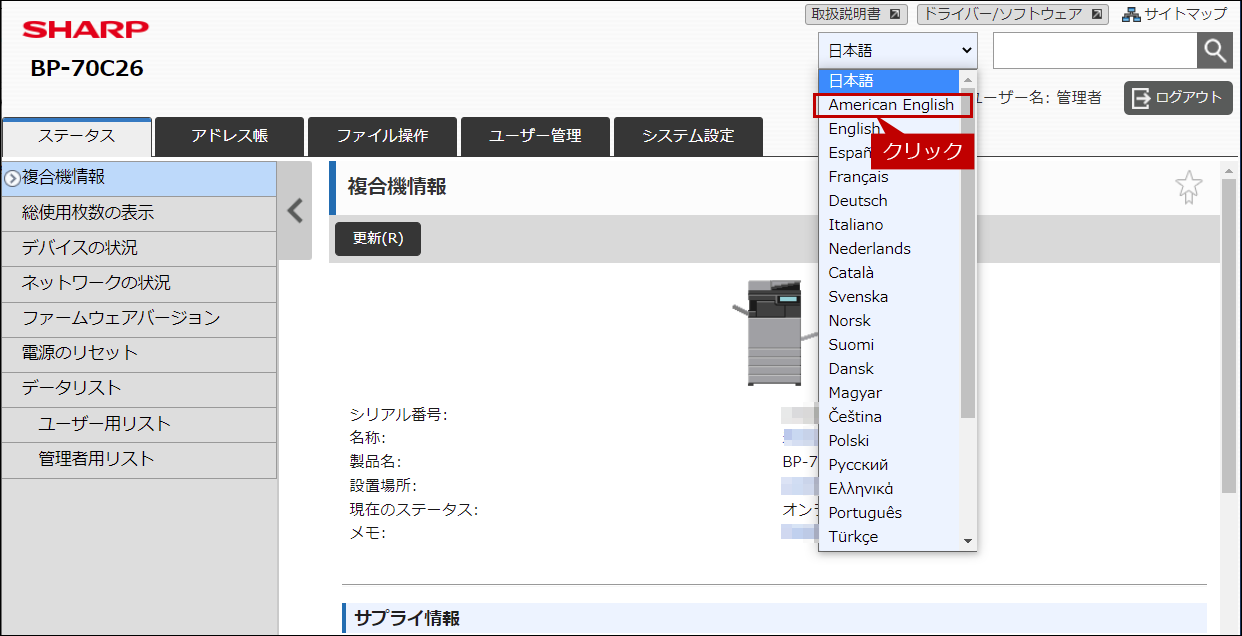This screenshot has width=1242, height=636.
Task: Choose Suomi language option
Action: coord(890,345)
